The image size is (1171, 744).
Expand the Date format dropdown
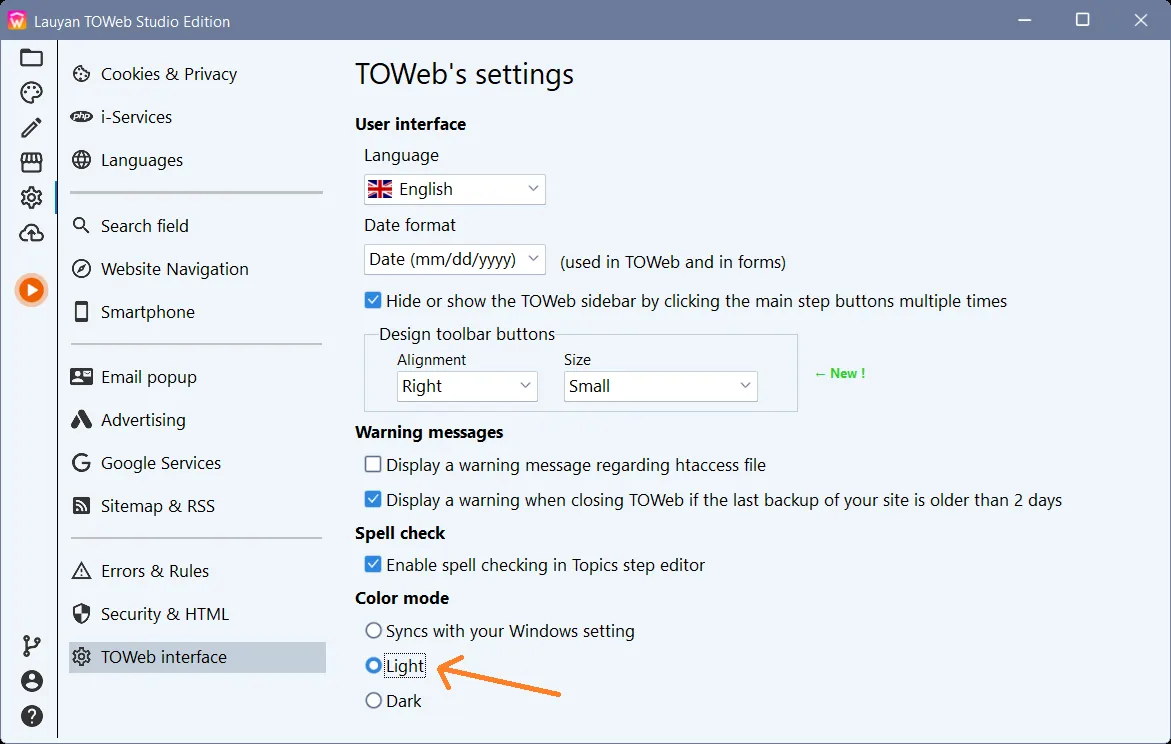pyautogui.click(x=455, y=259)
